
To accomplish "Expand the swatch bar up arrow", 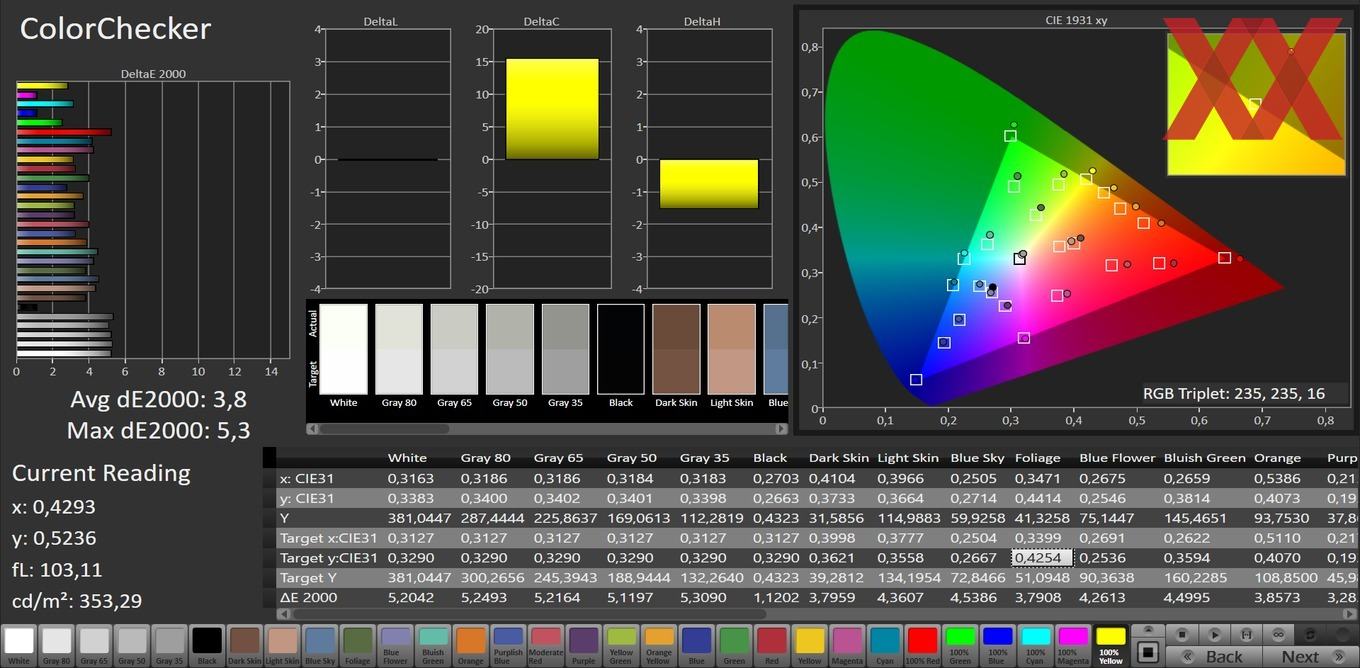I will tap(1148, 630).
